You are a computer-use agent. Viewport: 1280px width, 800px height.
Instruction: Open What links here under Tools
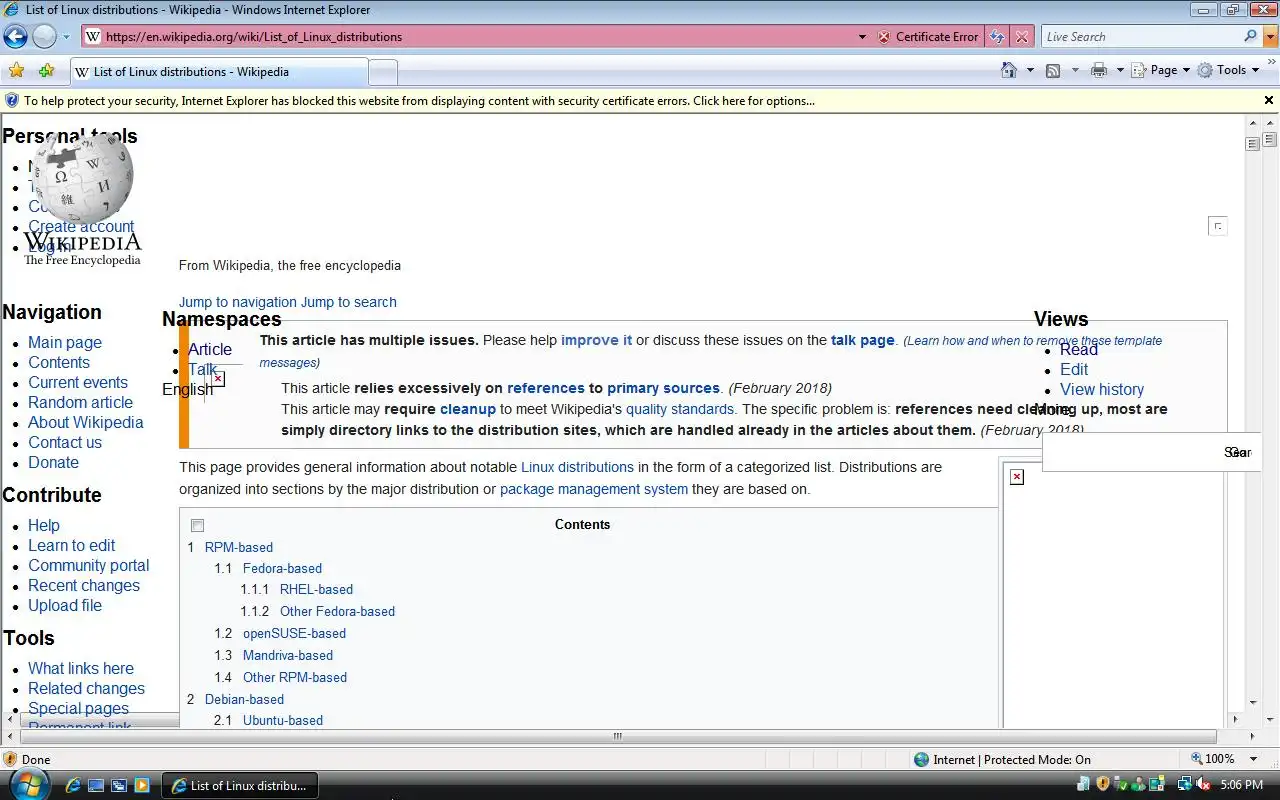(x=81, y=668)
